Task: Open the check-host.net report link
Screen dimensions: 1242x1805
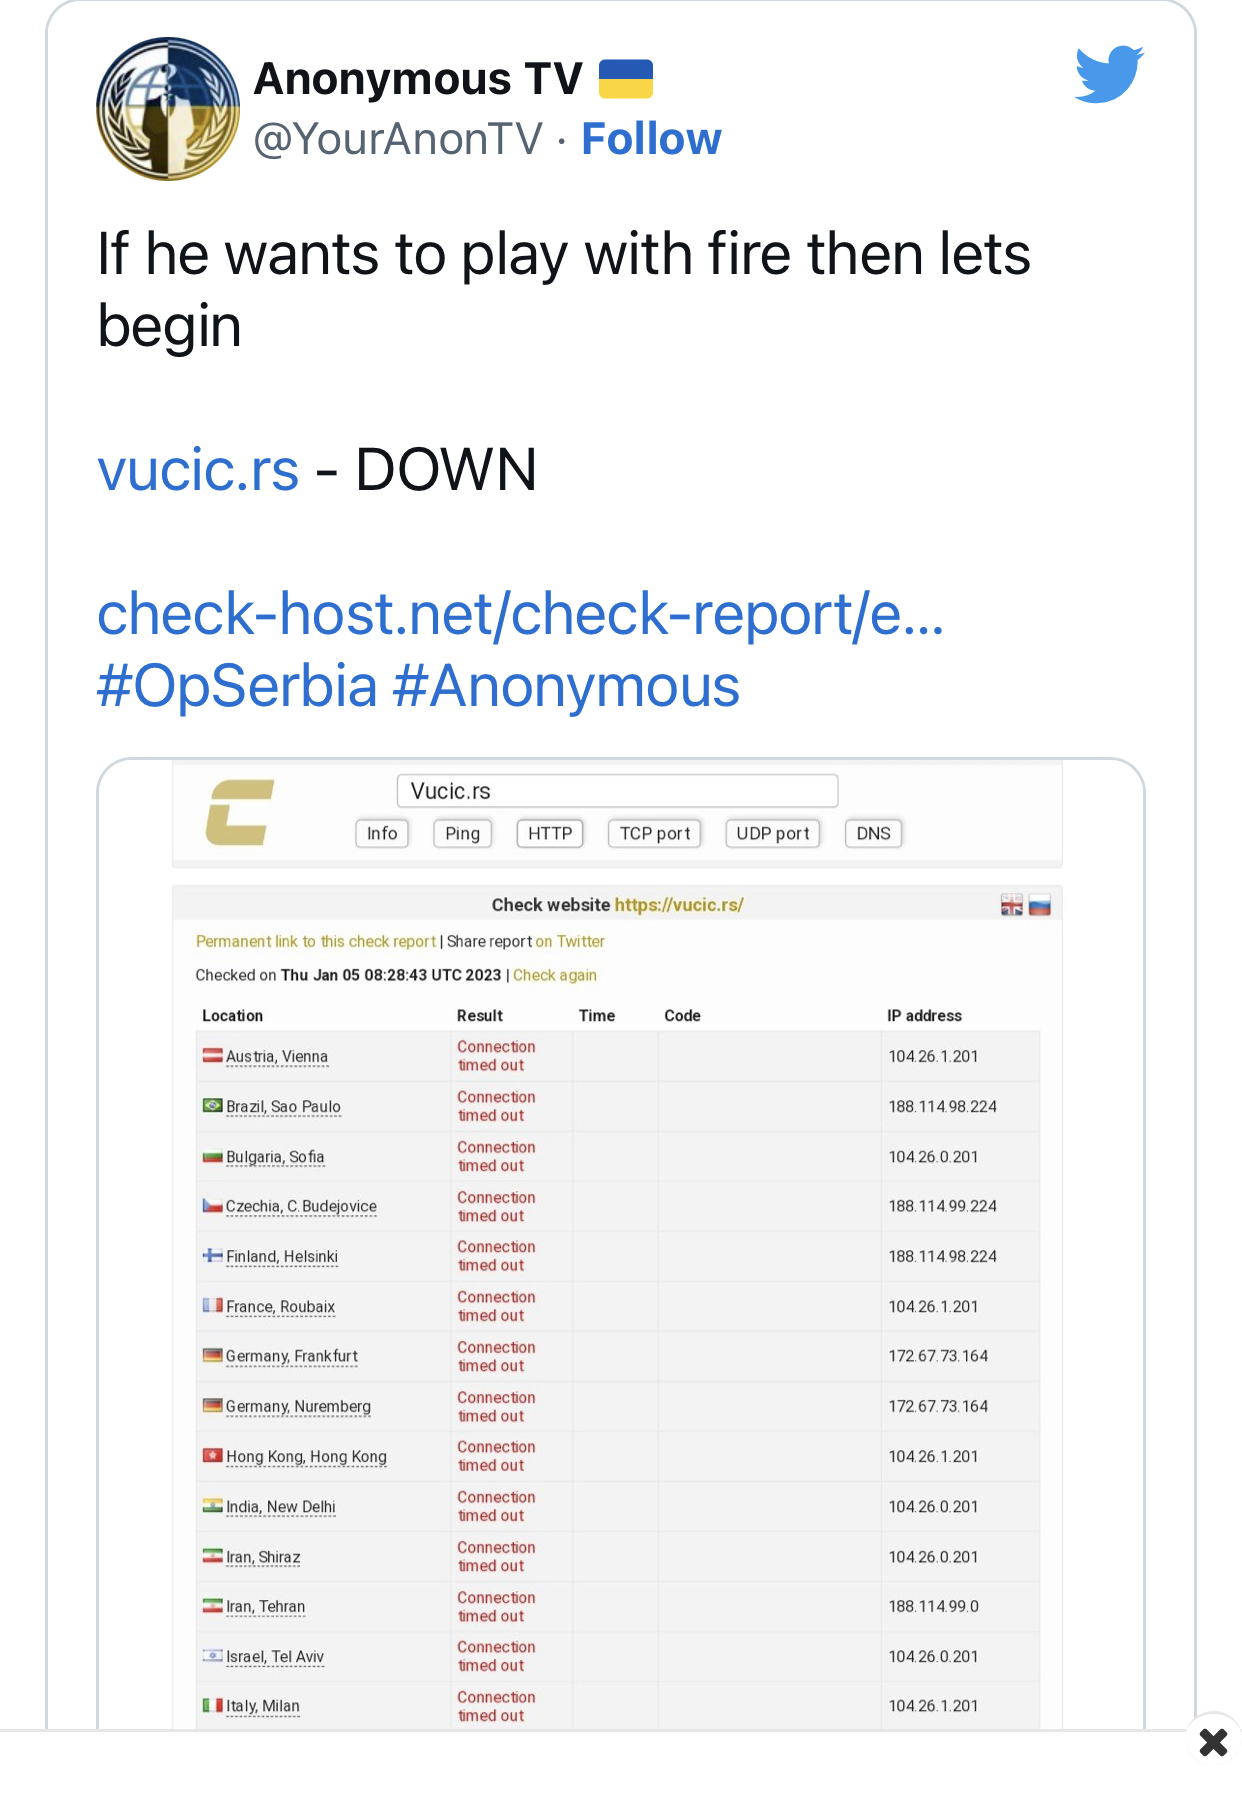Action: [520, 613]
